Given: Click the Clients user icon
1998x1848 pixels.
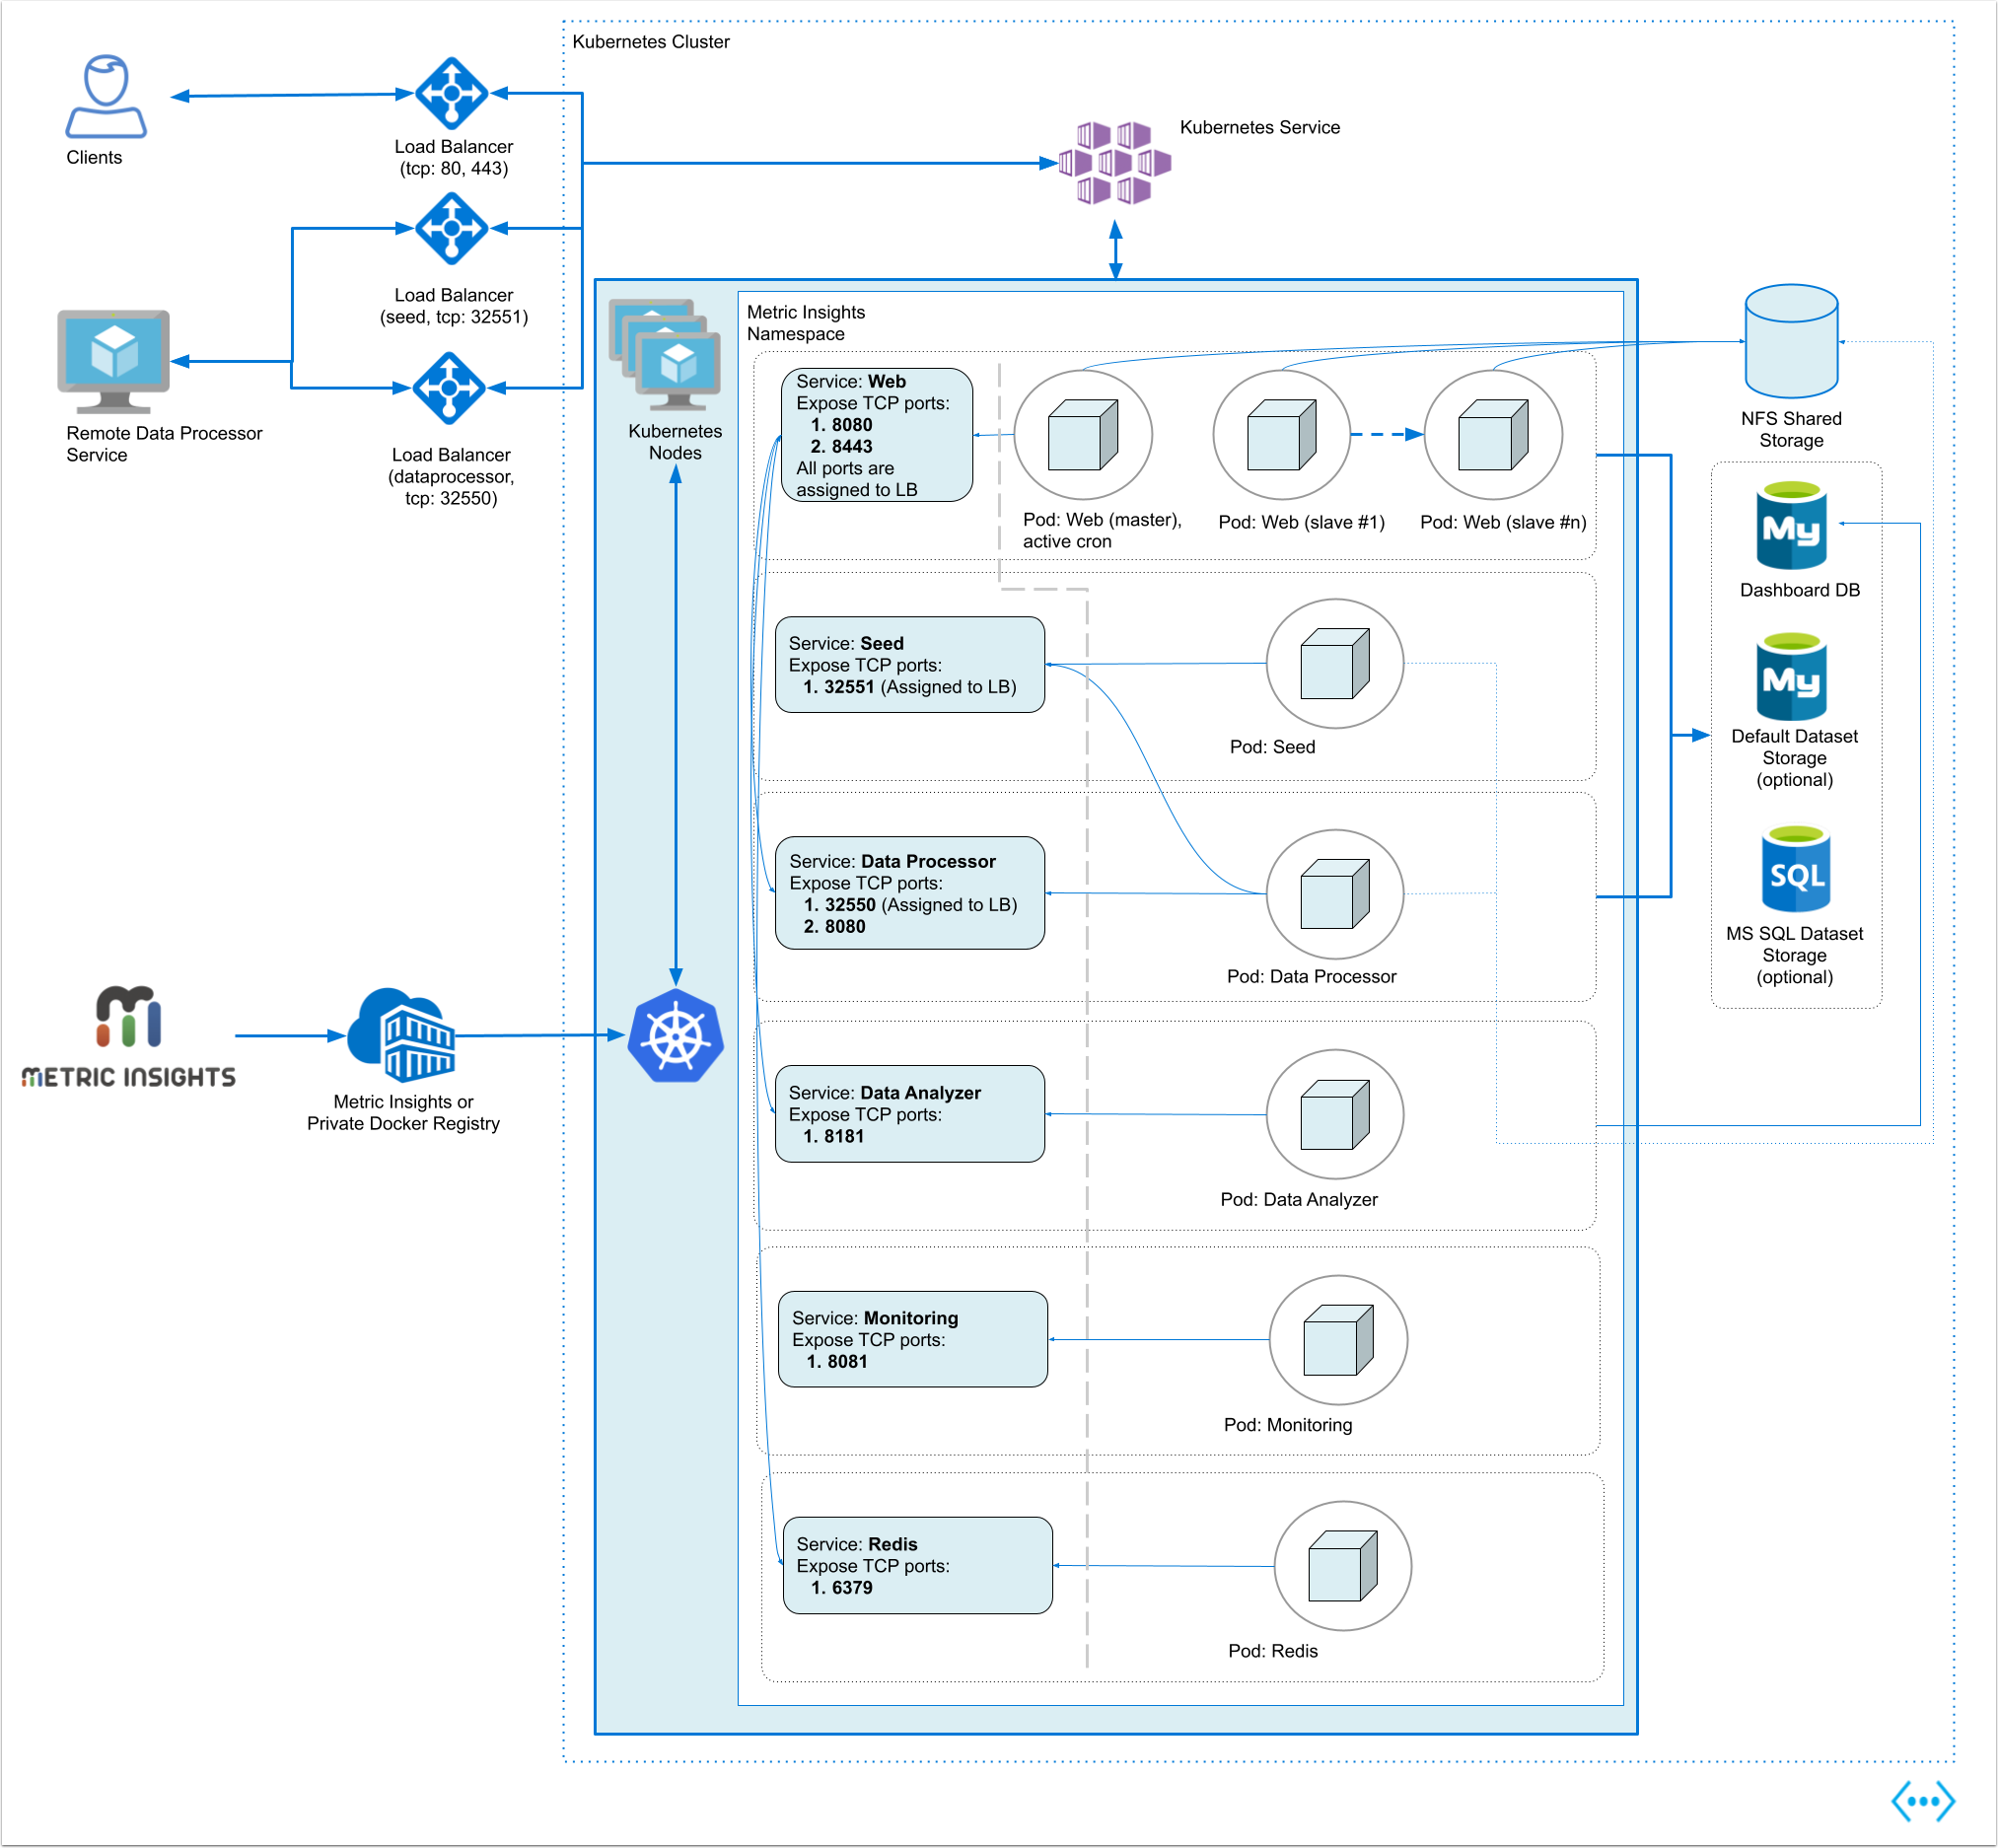Looking at the screenshot, I should [x=106, y=96].
